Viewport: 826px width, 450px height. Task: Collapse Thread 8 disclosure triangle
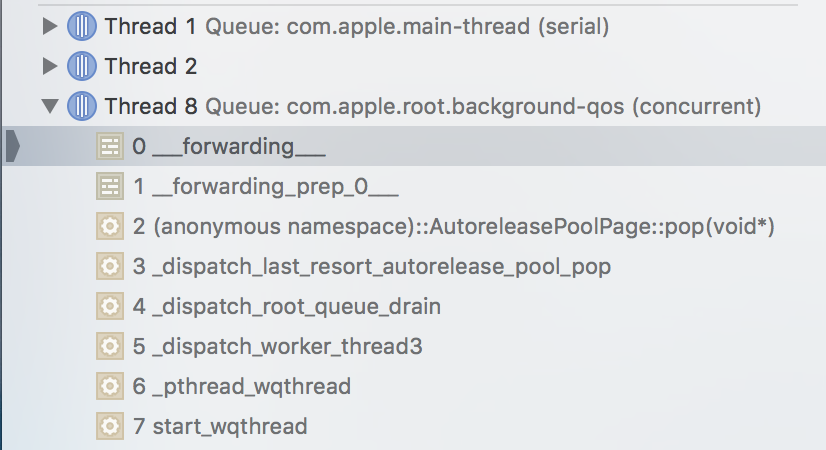click(50, 106)
